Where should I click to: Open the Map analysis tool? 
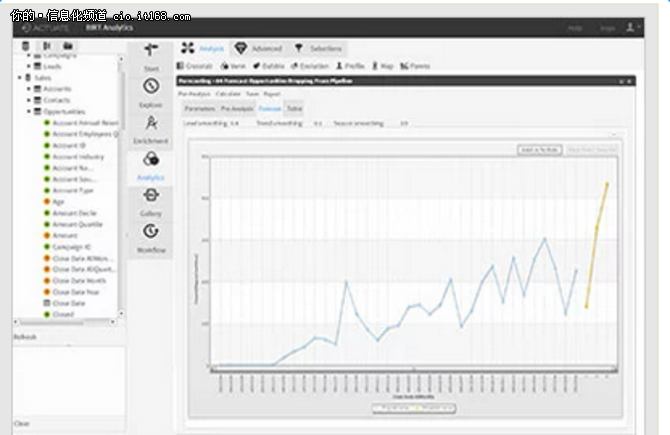[x=382, y=66]
